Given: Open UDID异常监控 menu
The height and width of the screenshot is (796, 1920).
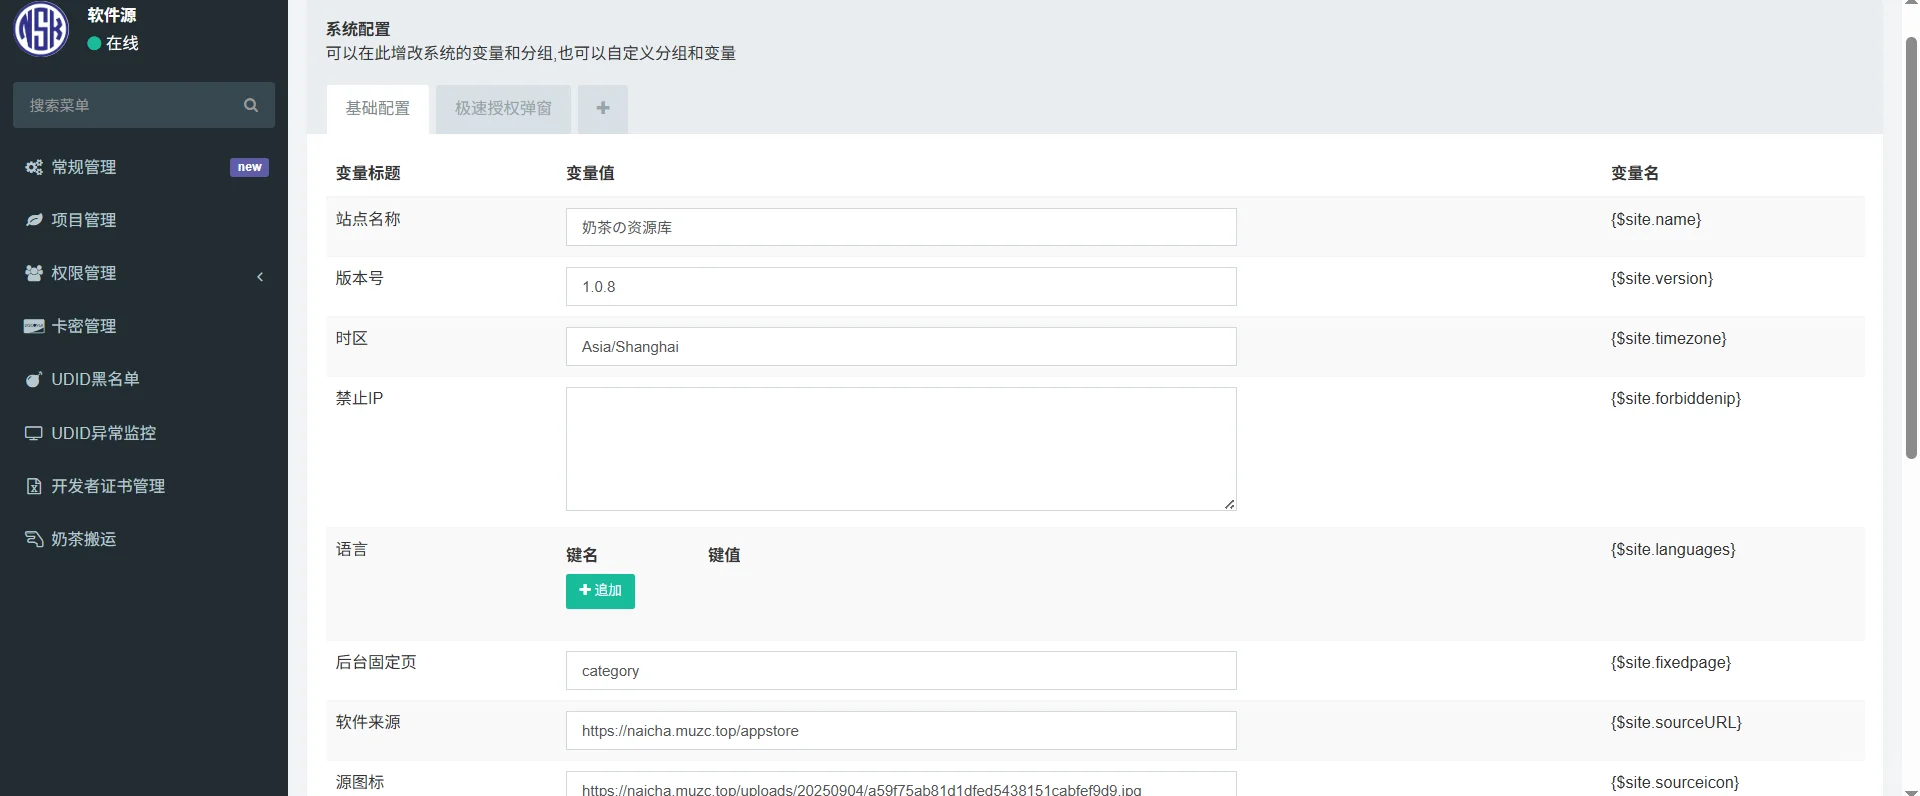Looking at the screenshot, I should [x=144, y=433].
